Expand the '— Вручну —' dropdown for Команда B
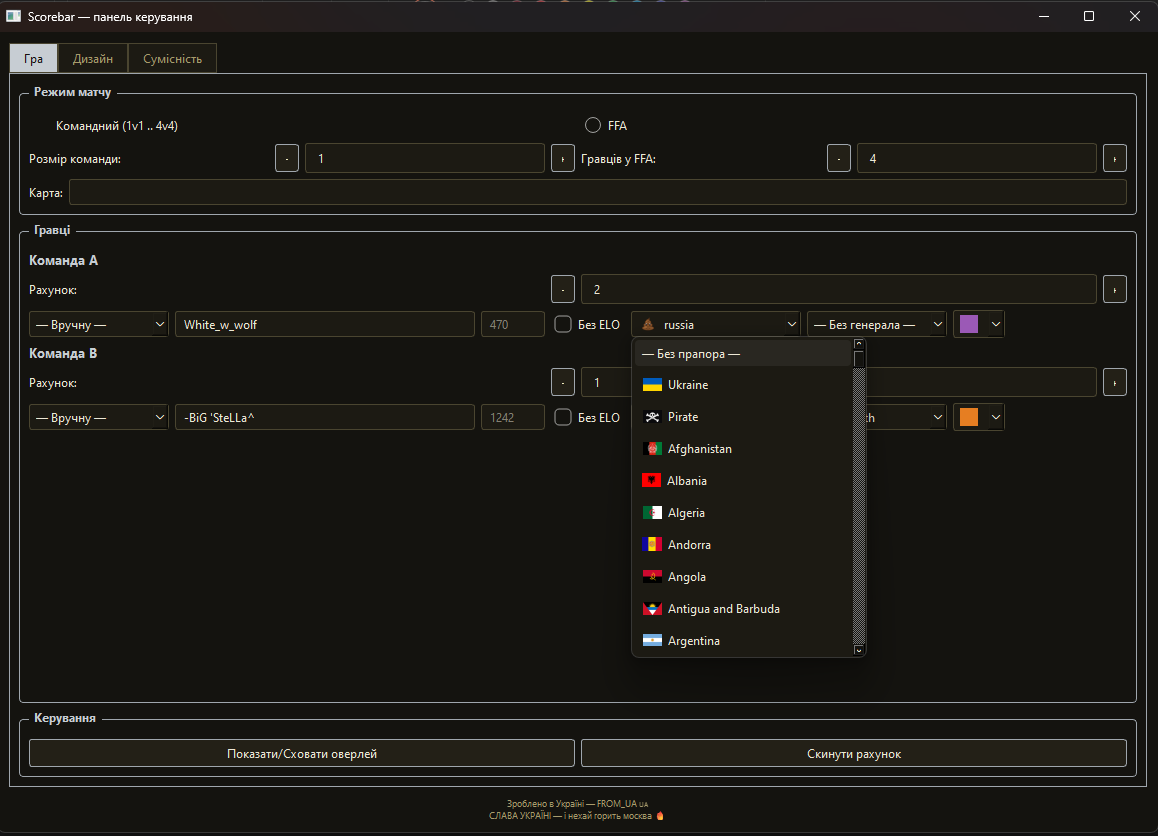Image resolution: width=1158 pixels, height=836 pixels. [99, 417]
